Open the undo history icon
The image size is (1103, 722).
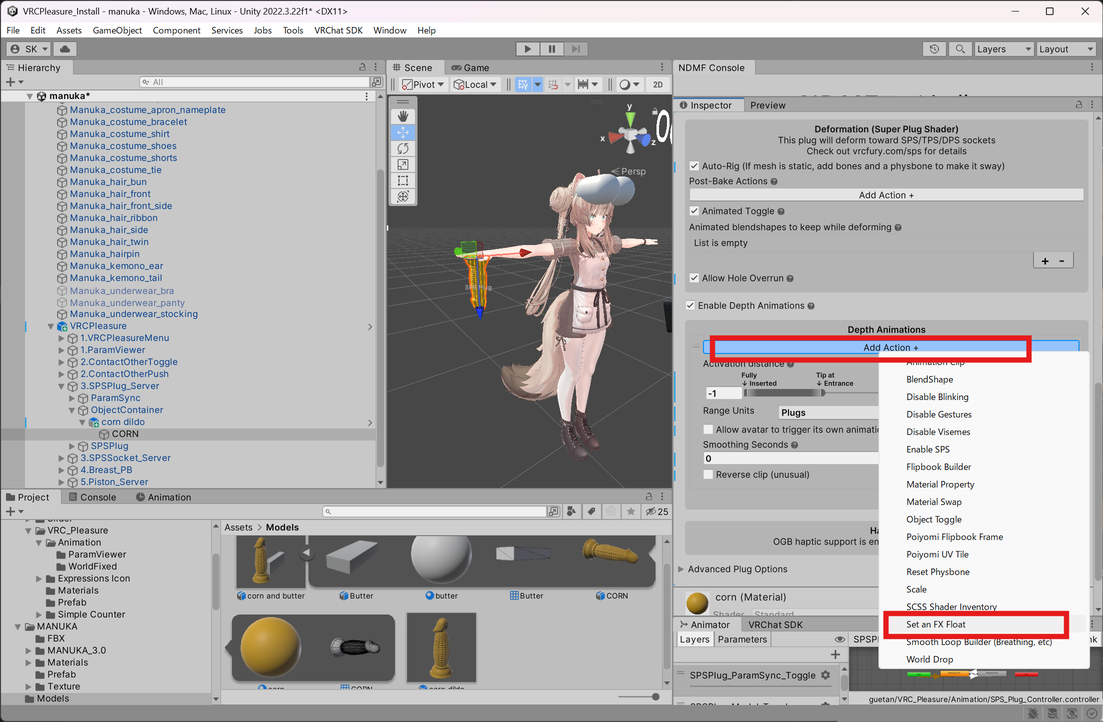(934, 49)
